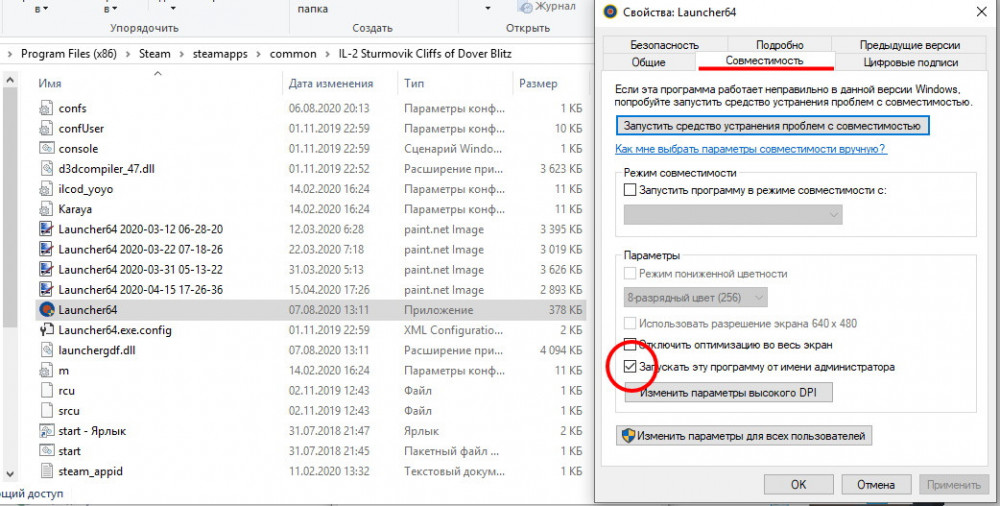Toggle Использовать разрешение экрана 640 x 480
The height and width of the screenshot is (506, 1000).
pos(630,324)
